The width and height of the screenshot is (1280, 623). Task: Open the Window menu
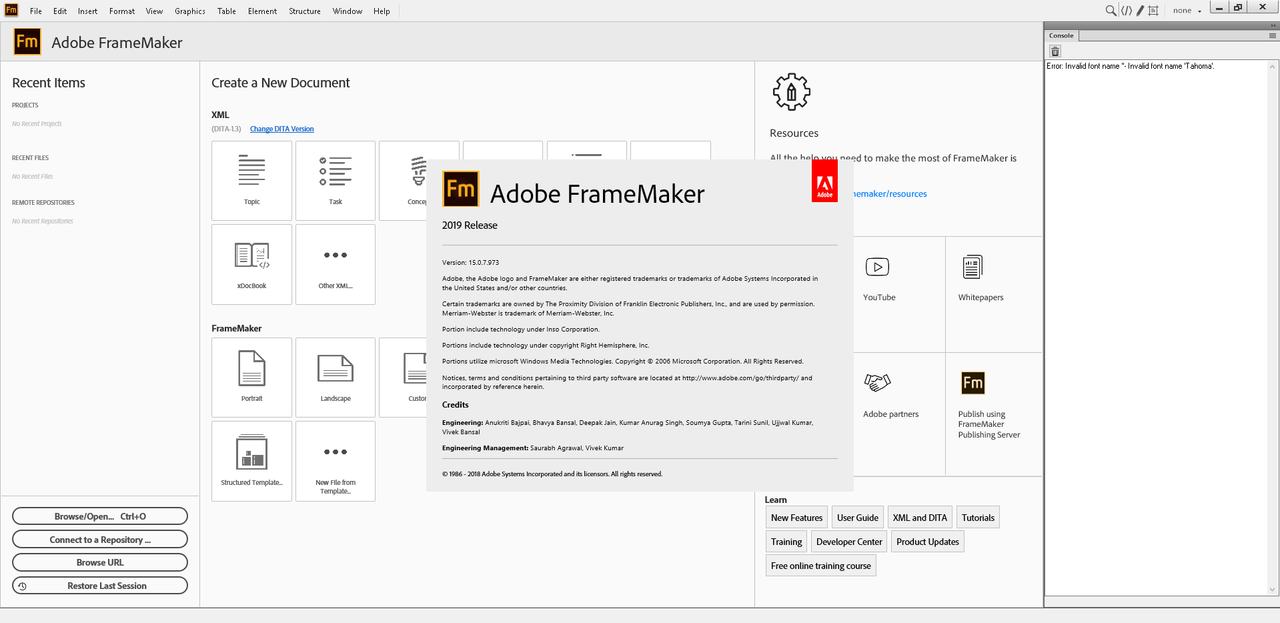click(x=347, y=11)
